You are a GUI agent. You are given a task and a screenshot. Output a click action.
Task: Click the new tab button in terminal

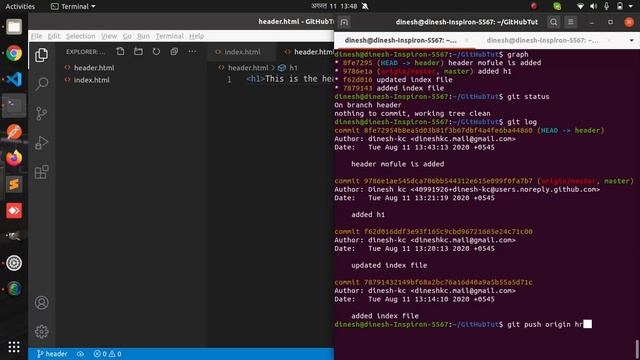pos(344,22)
